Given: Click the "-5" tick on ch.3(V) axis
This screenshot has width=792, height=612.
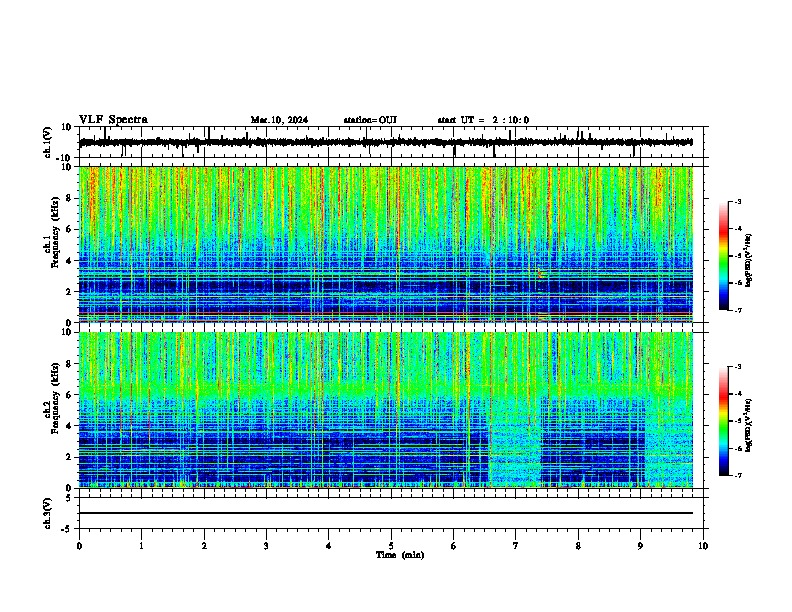Looking at the screenshot, I should point(67,529).
